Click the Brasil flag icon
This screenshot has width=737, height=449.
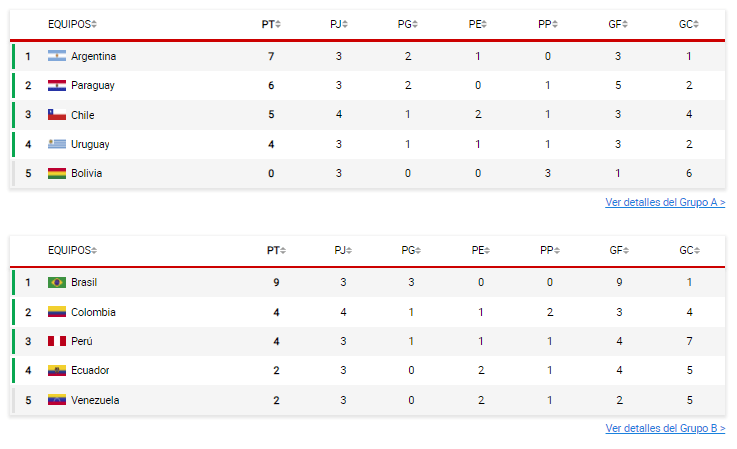57,283
